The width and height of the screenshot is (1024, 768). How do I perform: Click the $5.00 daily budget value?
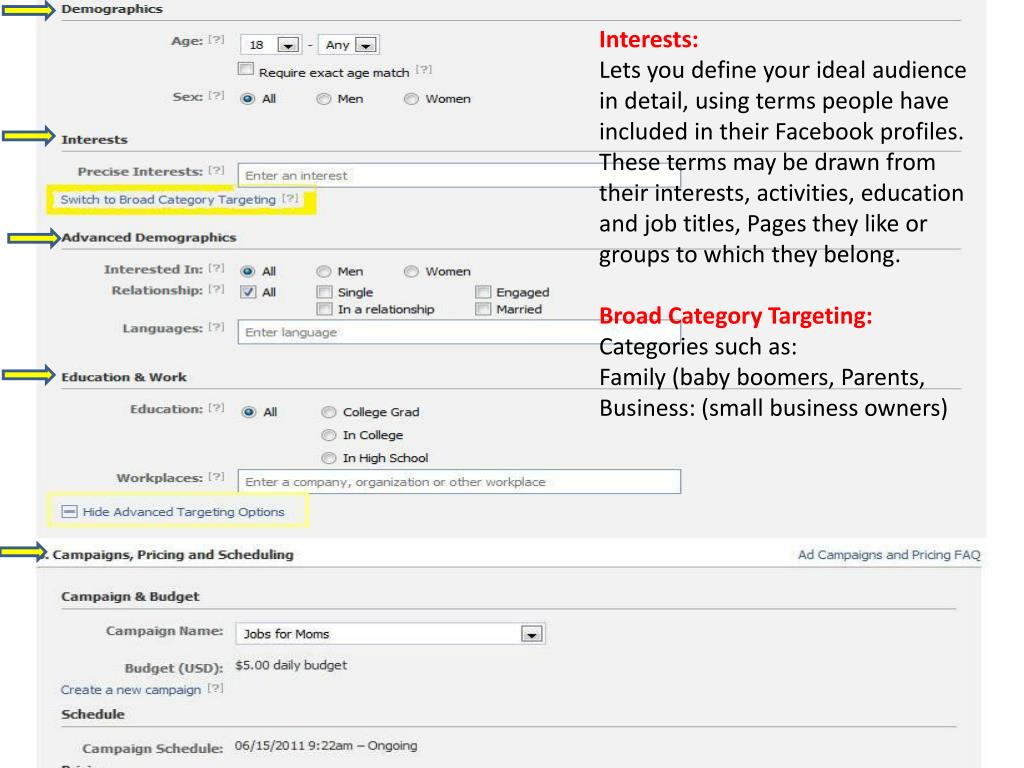(x=291, y=665)
